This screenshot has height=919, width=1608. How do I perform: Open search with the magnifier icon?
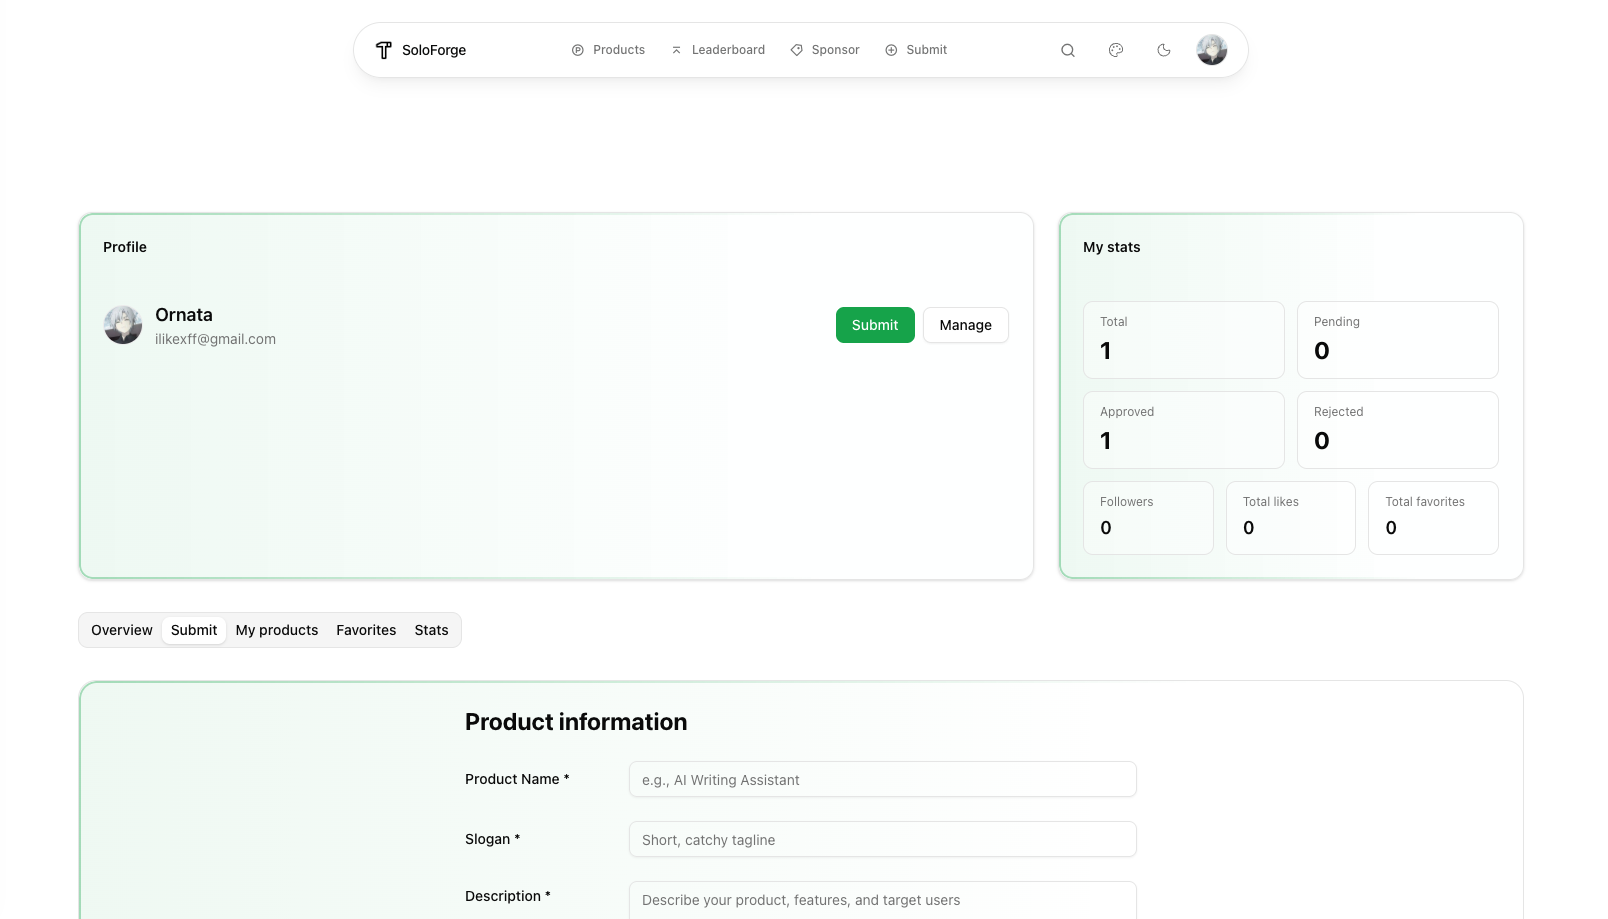point(1067,49)
